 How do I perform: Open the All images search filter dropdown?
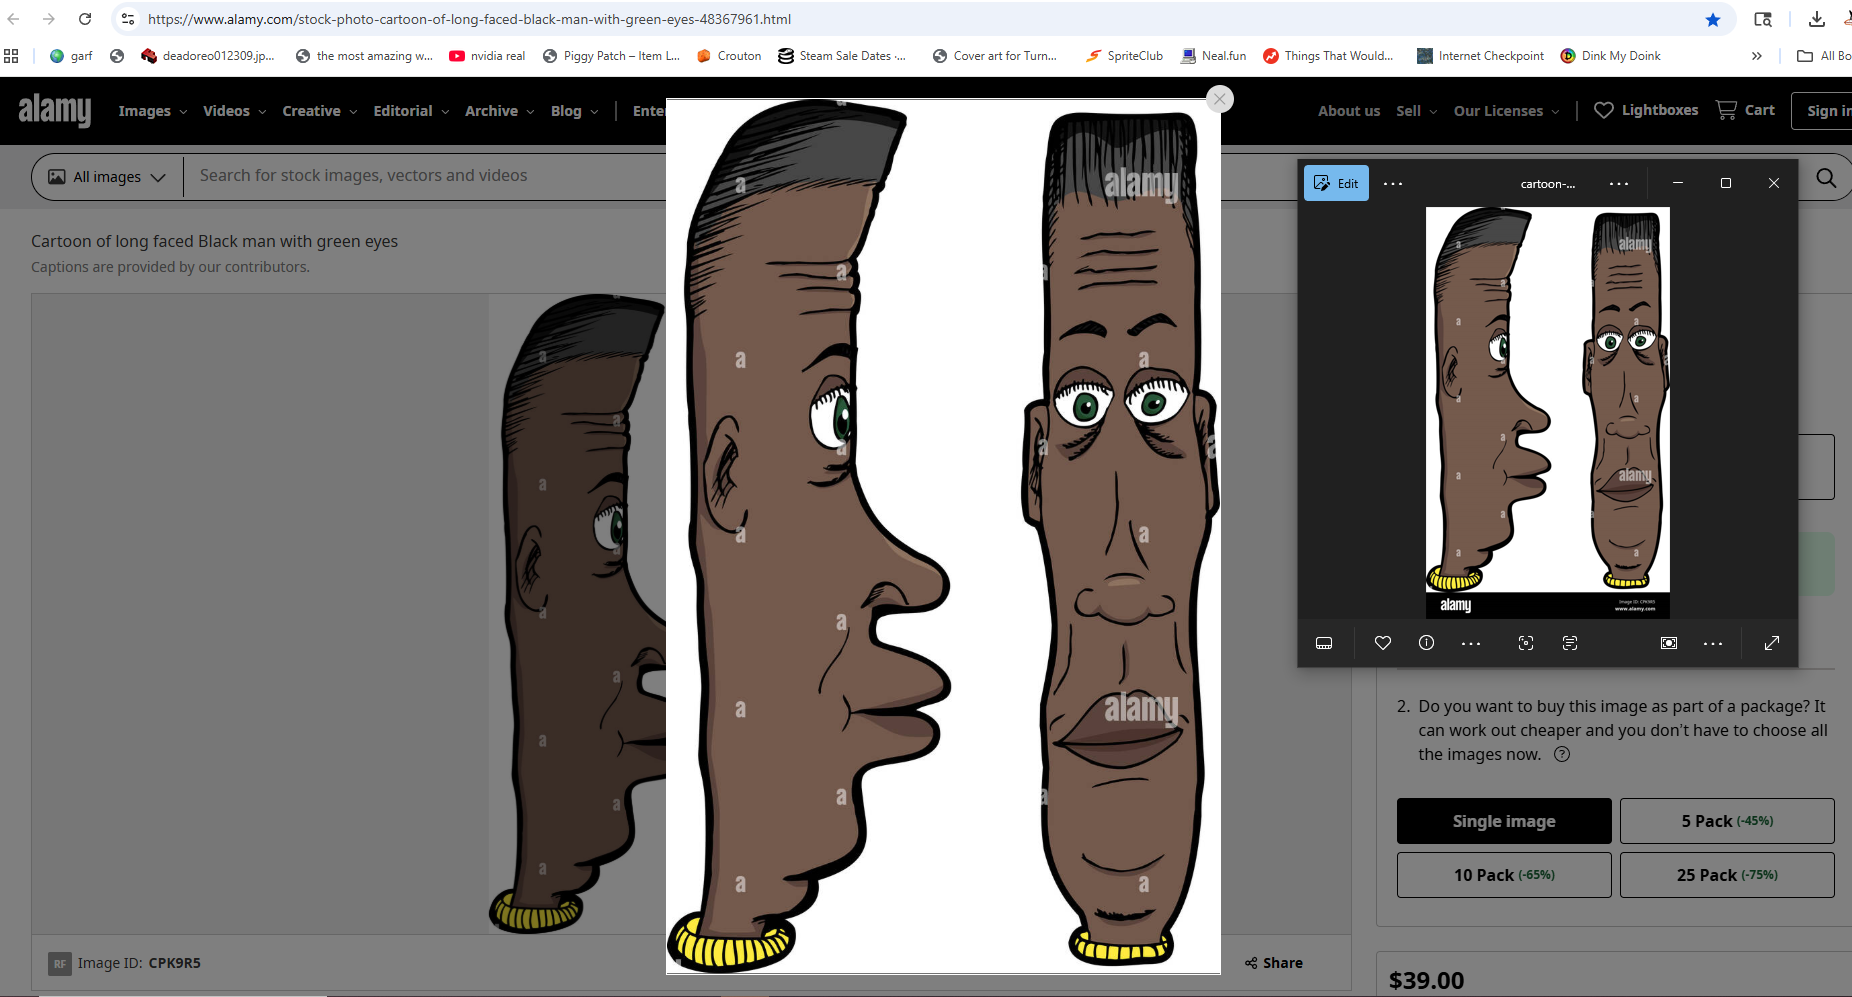point(107,177)
